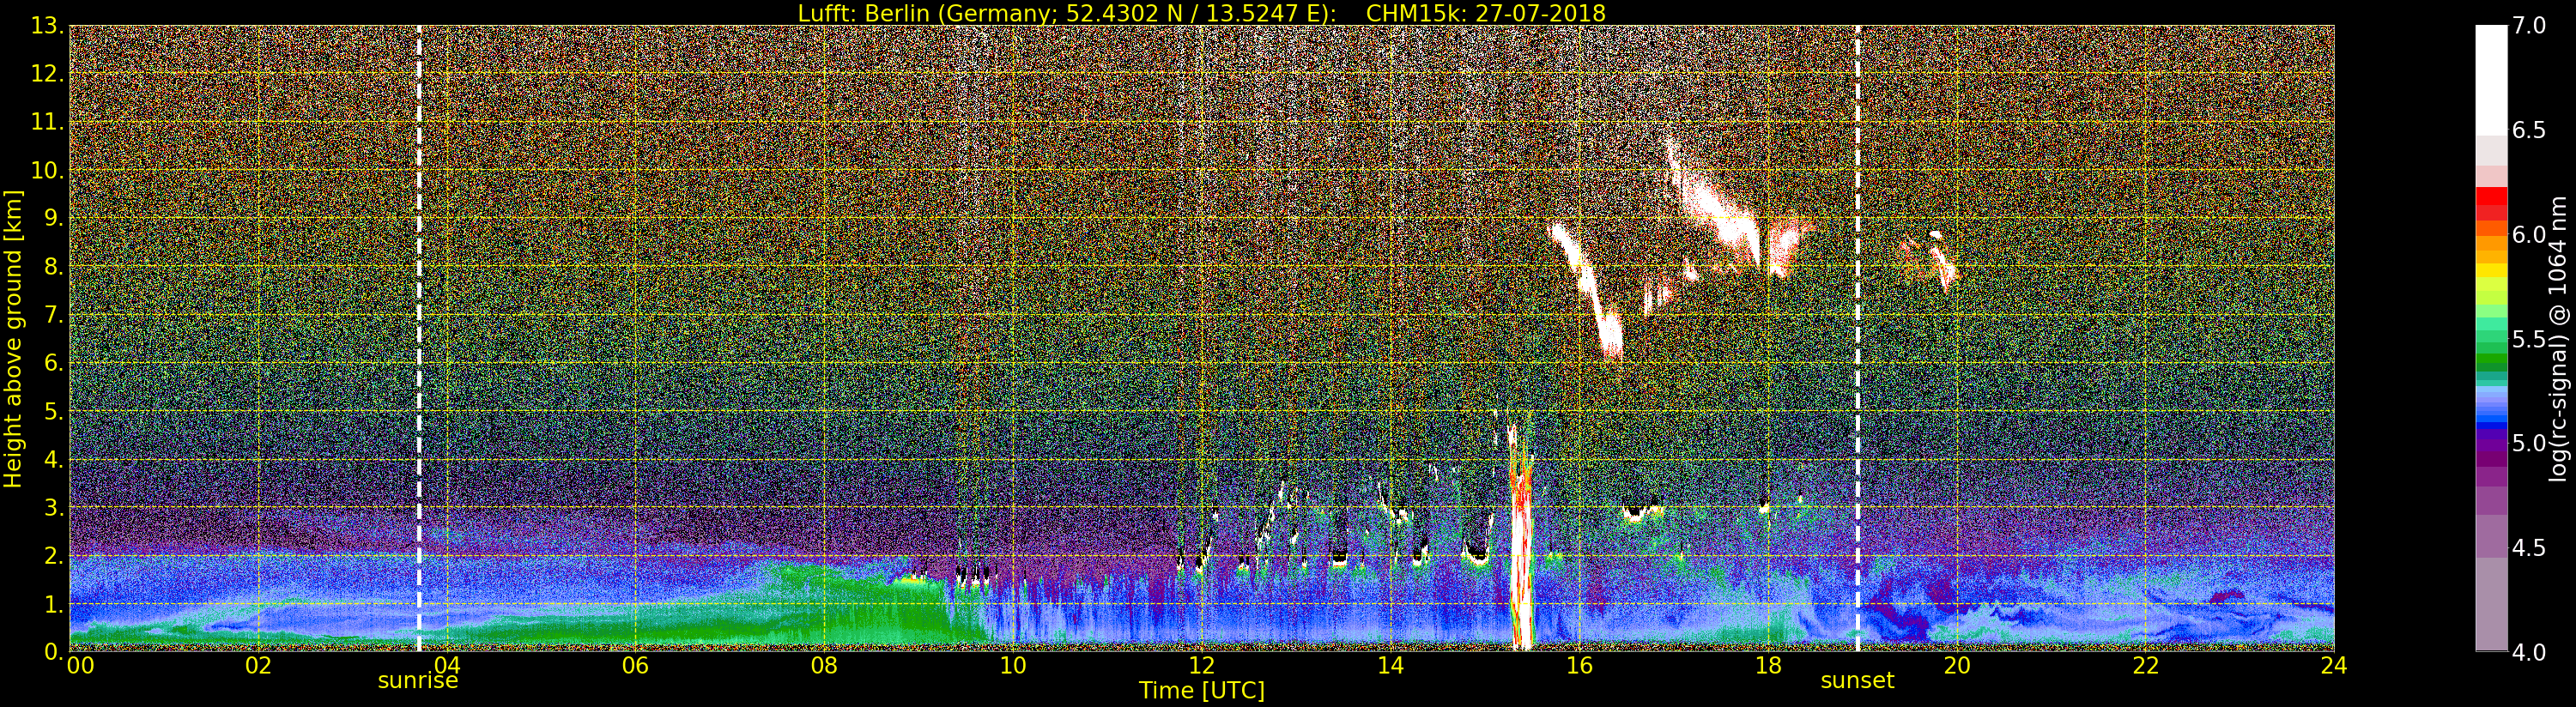Click the "sunset" label below the time axis
Viewport: 2576px width, 707px height.
click(1857, 681)
